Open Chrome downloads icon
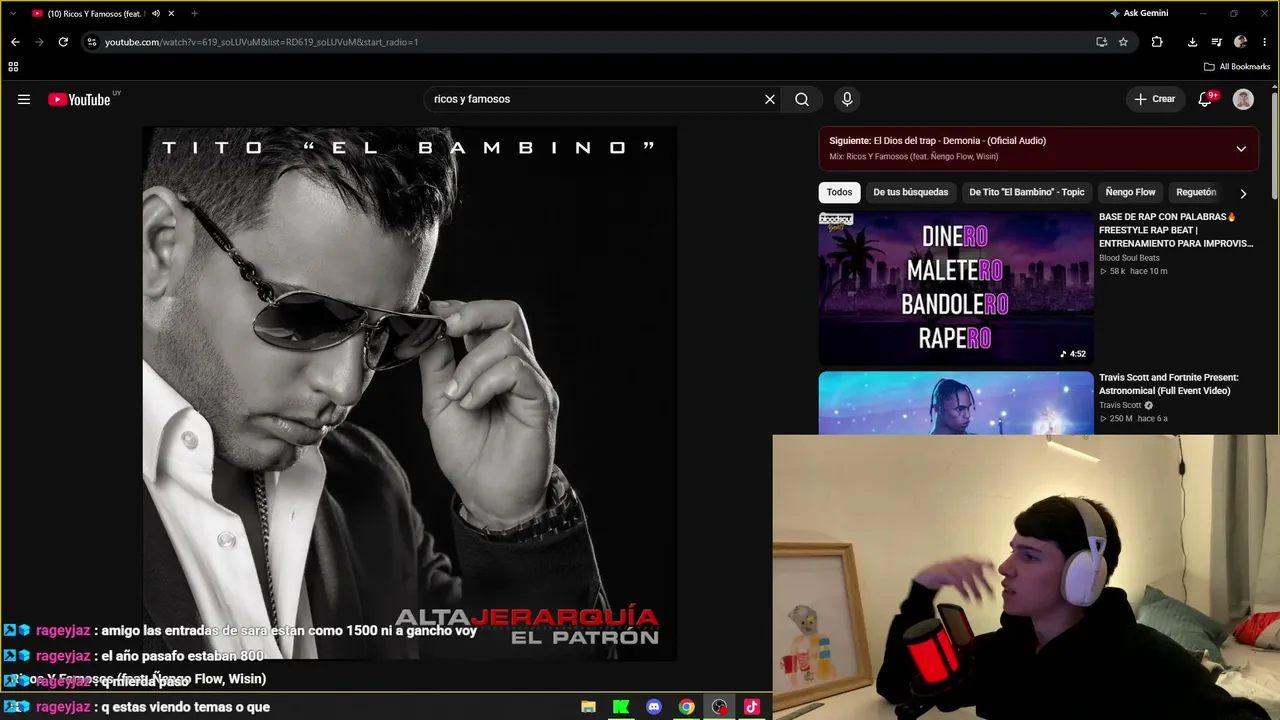The height and width of the screenshot is (720, 1280). [x=1192, y=42]
